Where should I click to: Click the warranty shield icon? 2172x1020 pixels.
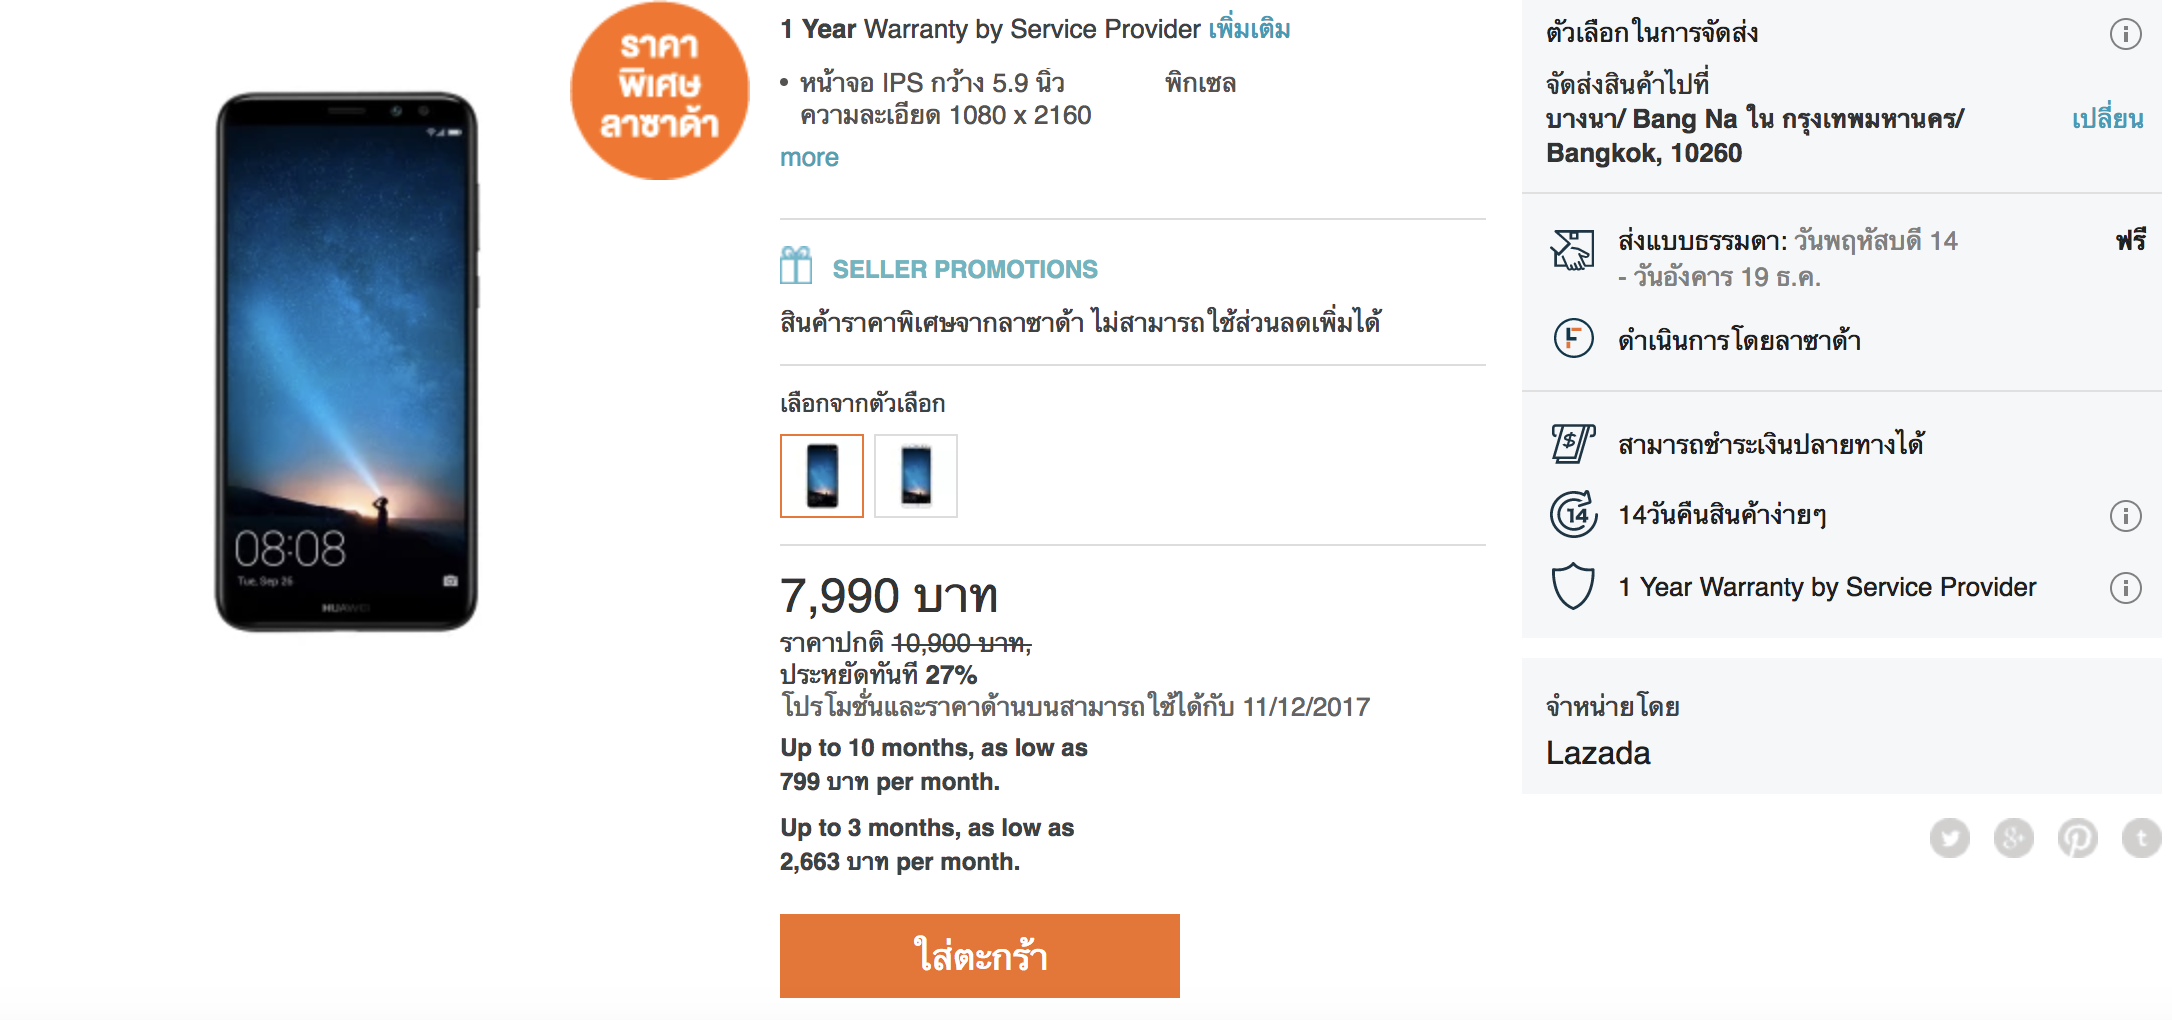click(1572, 586)
